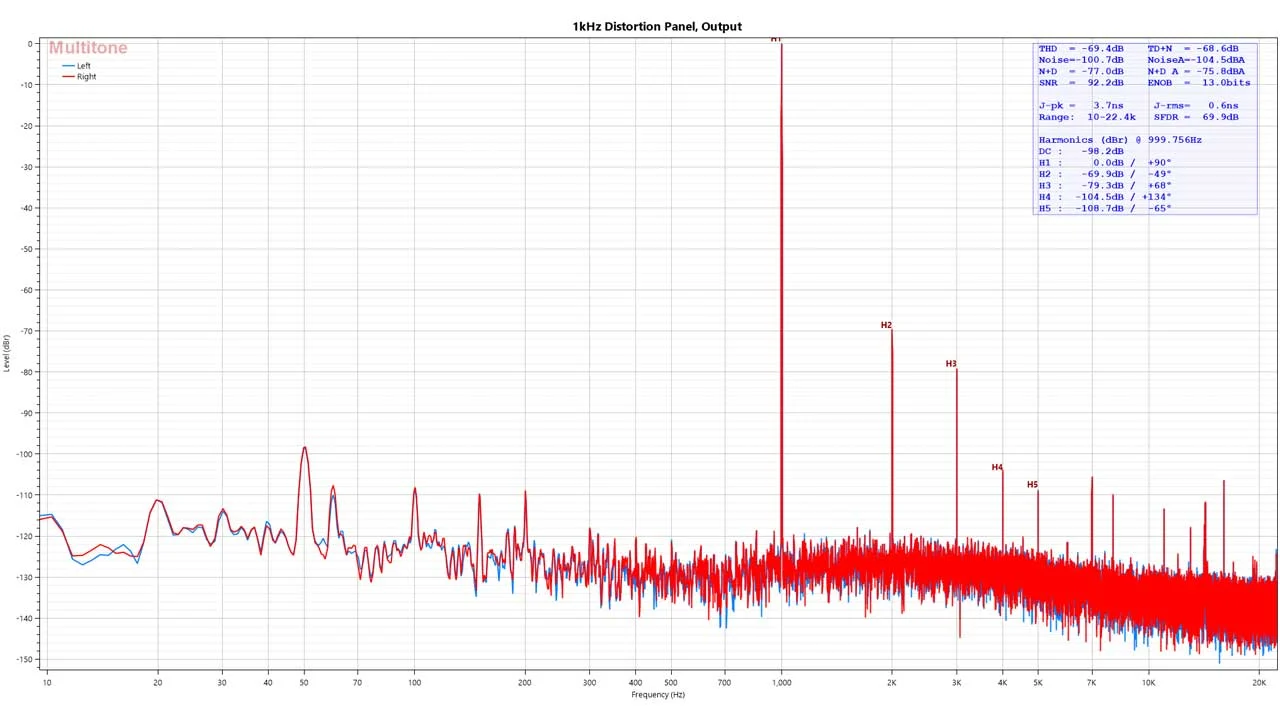This screenshot has height=721, width=1280.
Task: Click the H4 harmonic marker label on the plot
Action: 997,467
